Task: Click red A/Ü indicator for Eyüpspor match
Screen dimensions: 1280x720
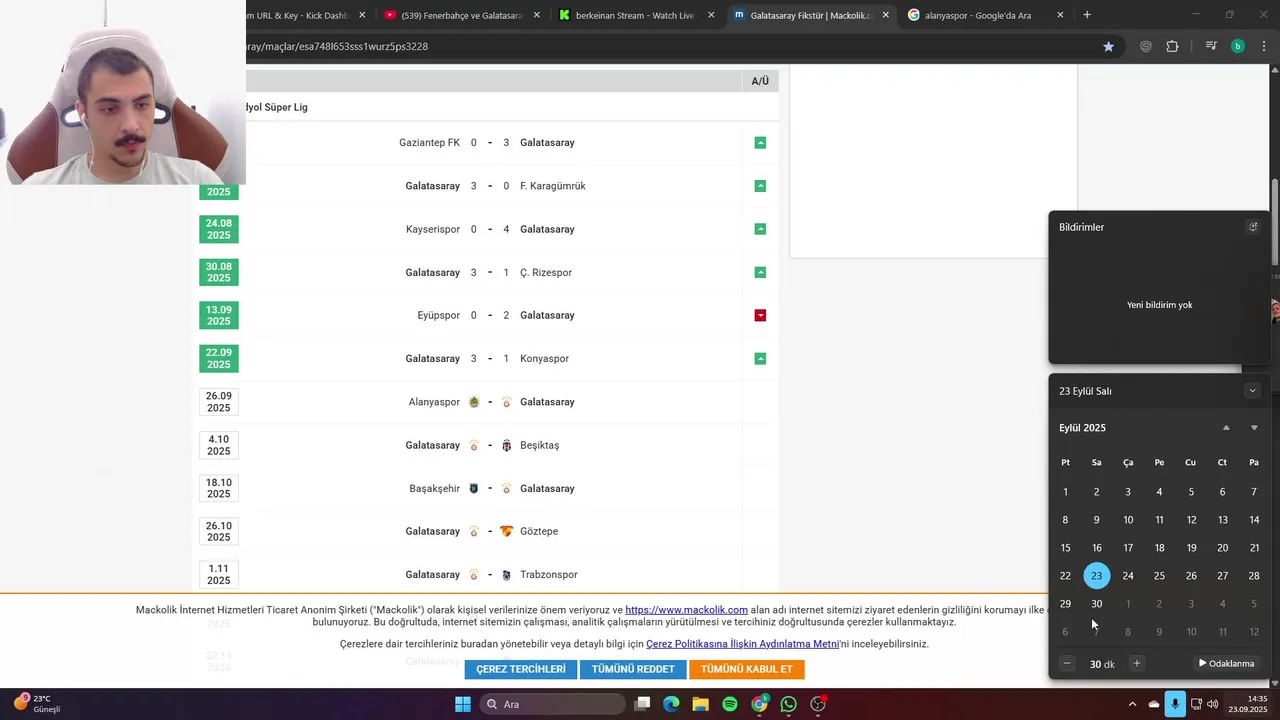Action: point(760,315)
